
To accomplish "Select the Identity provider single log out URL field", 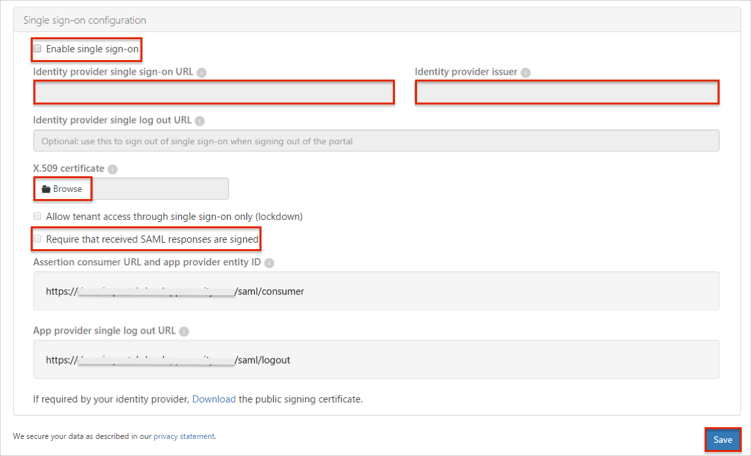I will (x=376, y=141).
